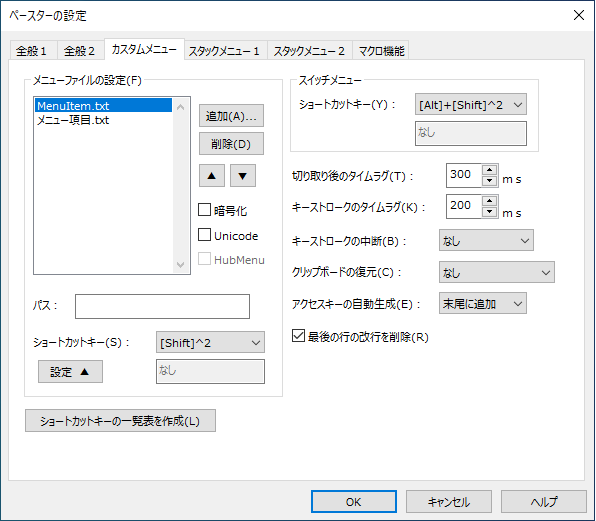Increase the キーストロークのタイムラグ spinner value
This screenshot has width=596, height=521.
490,201
